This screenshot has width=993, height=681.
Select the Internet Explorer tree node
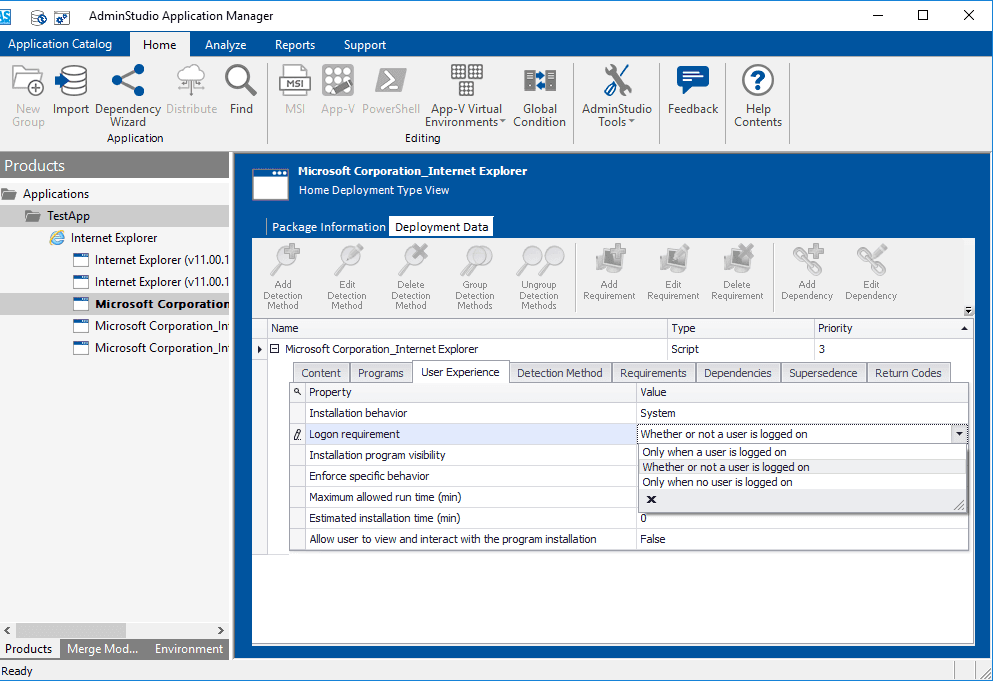click(x=114, y=238)
